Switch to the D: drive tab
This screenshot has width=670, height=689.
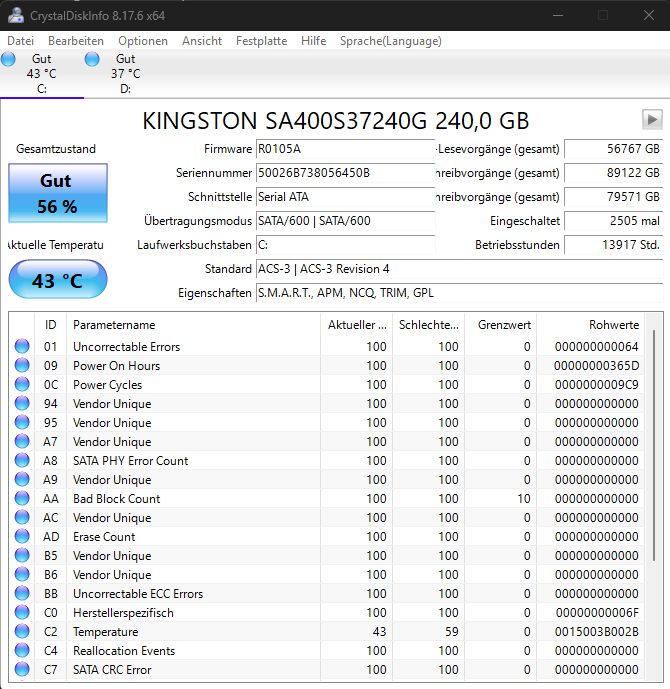tap(126, 74)
